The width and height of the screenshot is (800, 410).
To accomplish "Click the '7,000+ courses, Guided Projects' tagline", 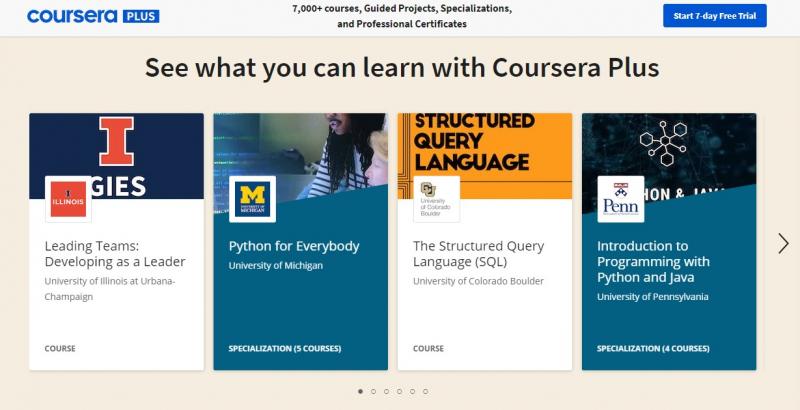I will point(402,16).
